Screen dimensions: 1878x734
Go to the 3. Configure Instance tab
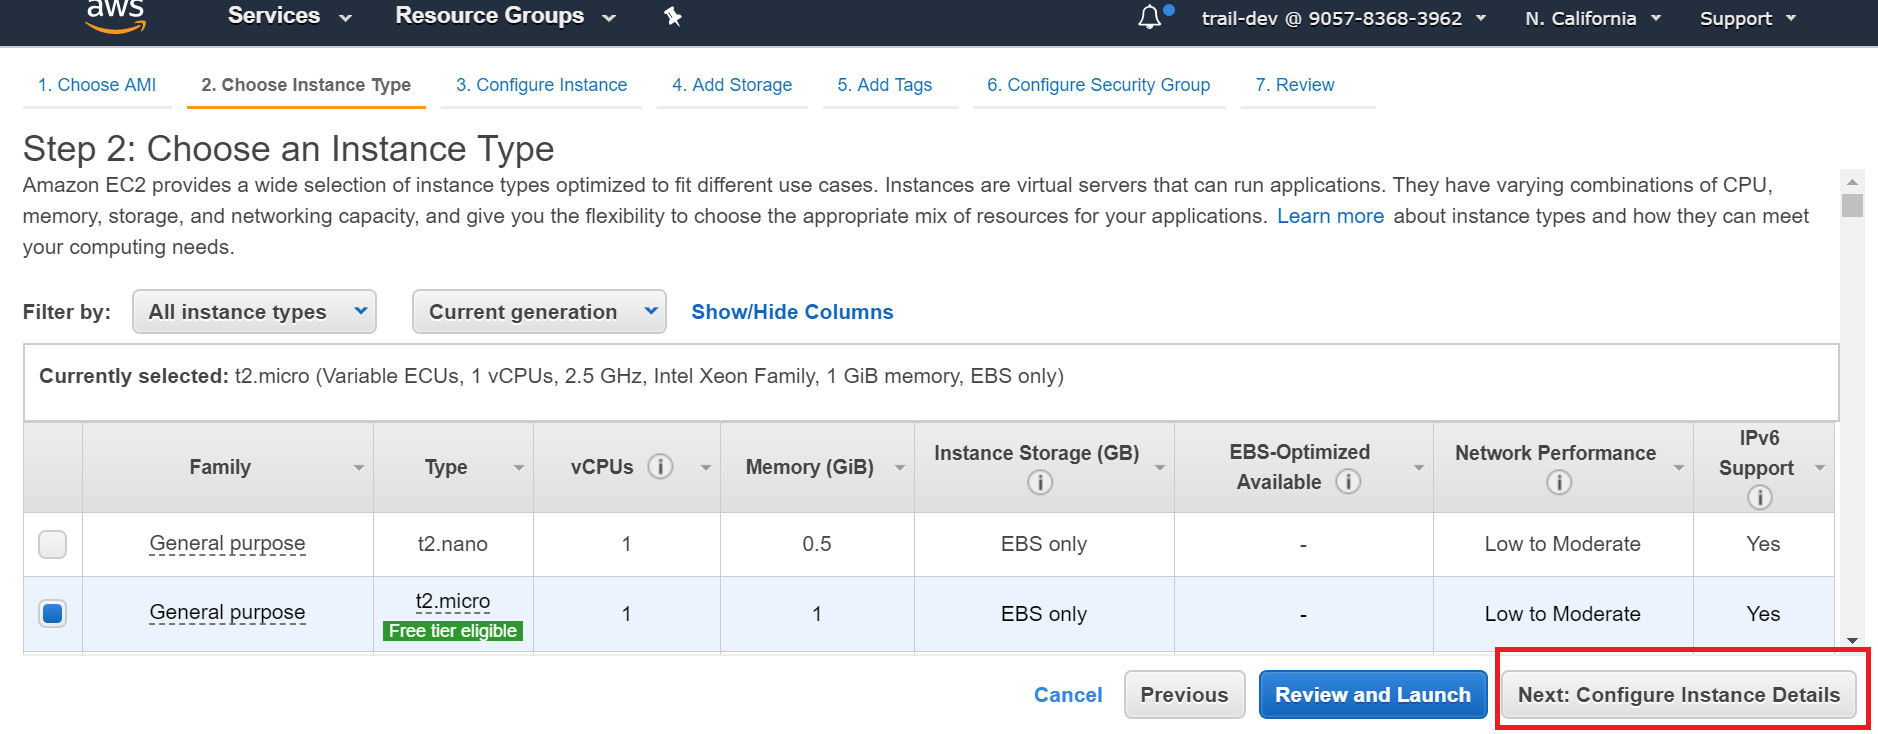click(x=541, y=85)
